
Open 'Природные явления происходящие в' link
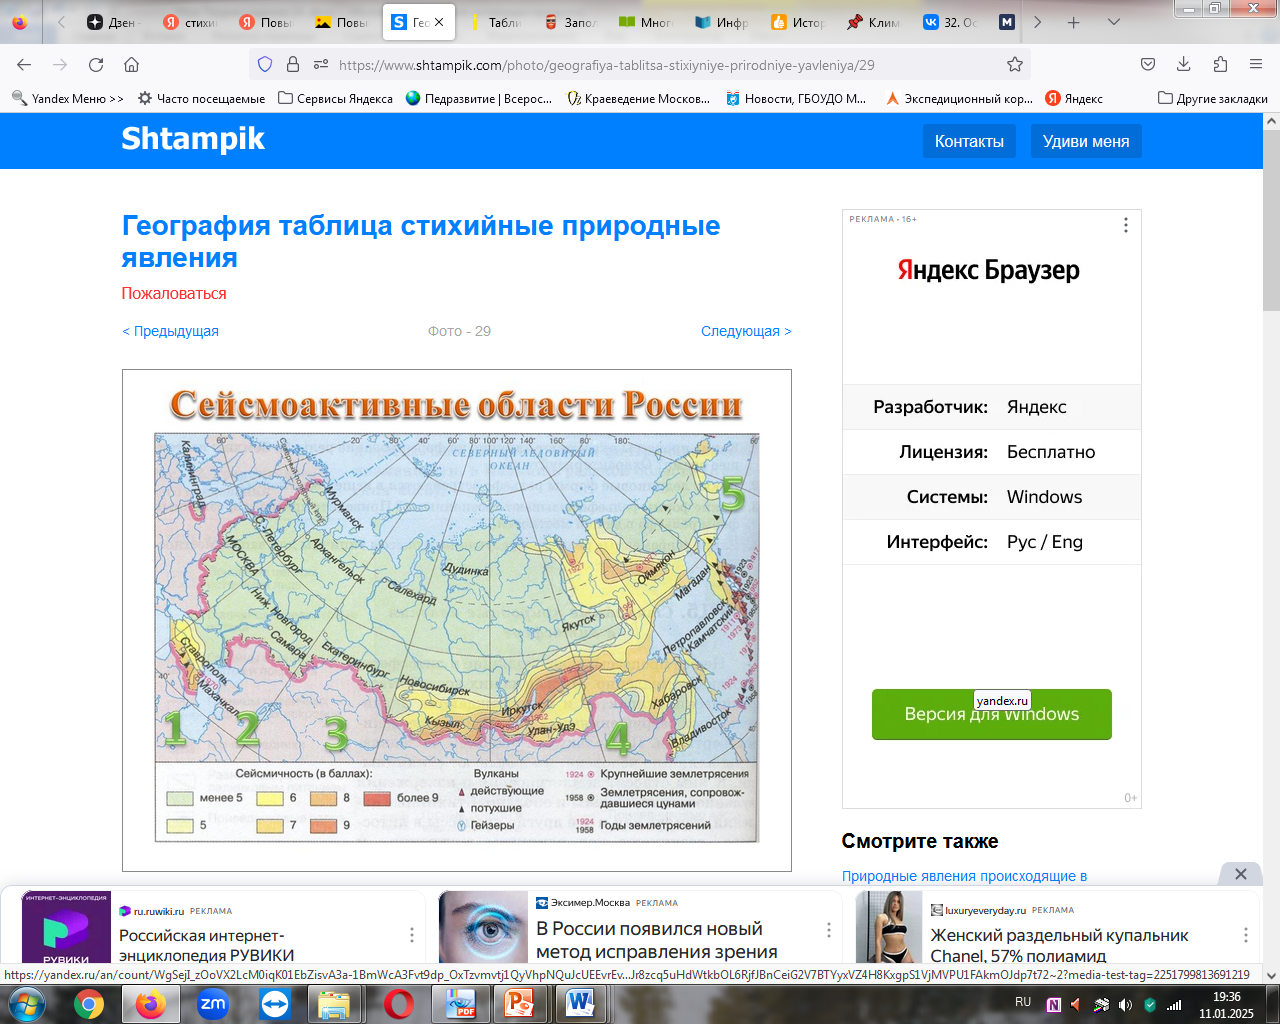click(x=964, y=876)
